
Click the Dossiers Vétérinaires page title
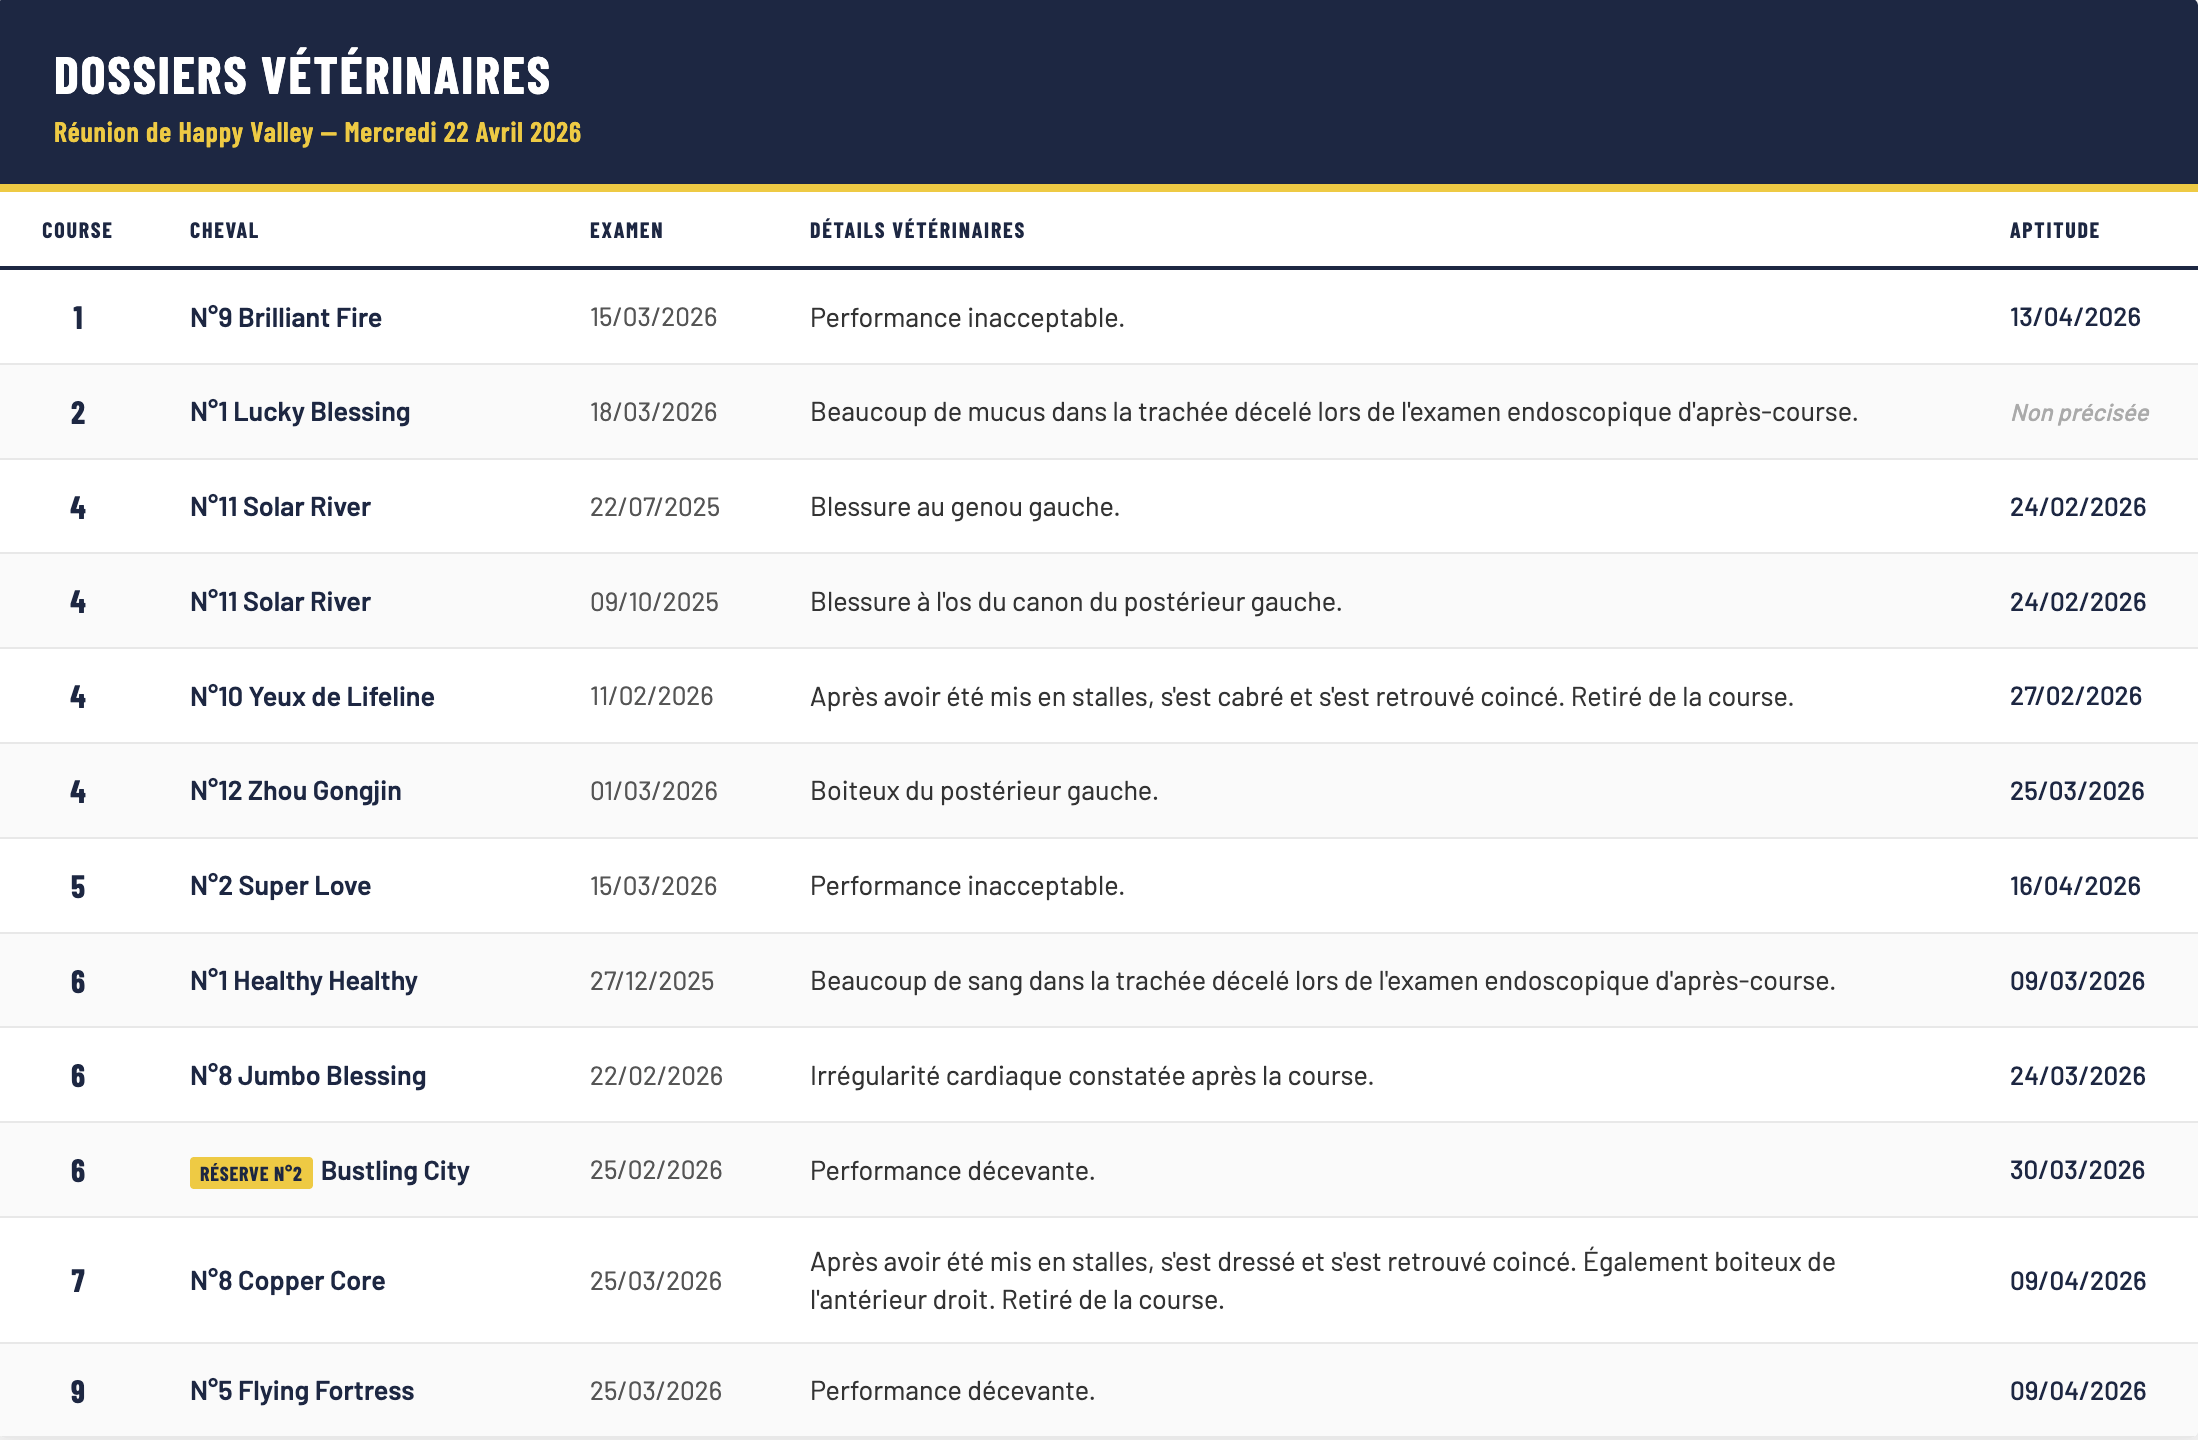point(302,76)
